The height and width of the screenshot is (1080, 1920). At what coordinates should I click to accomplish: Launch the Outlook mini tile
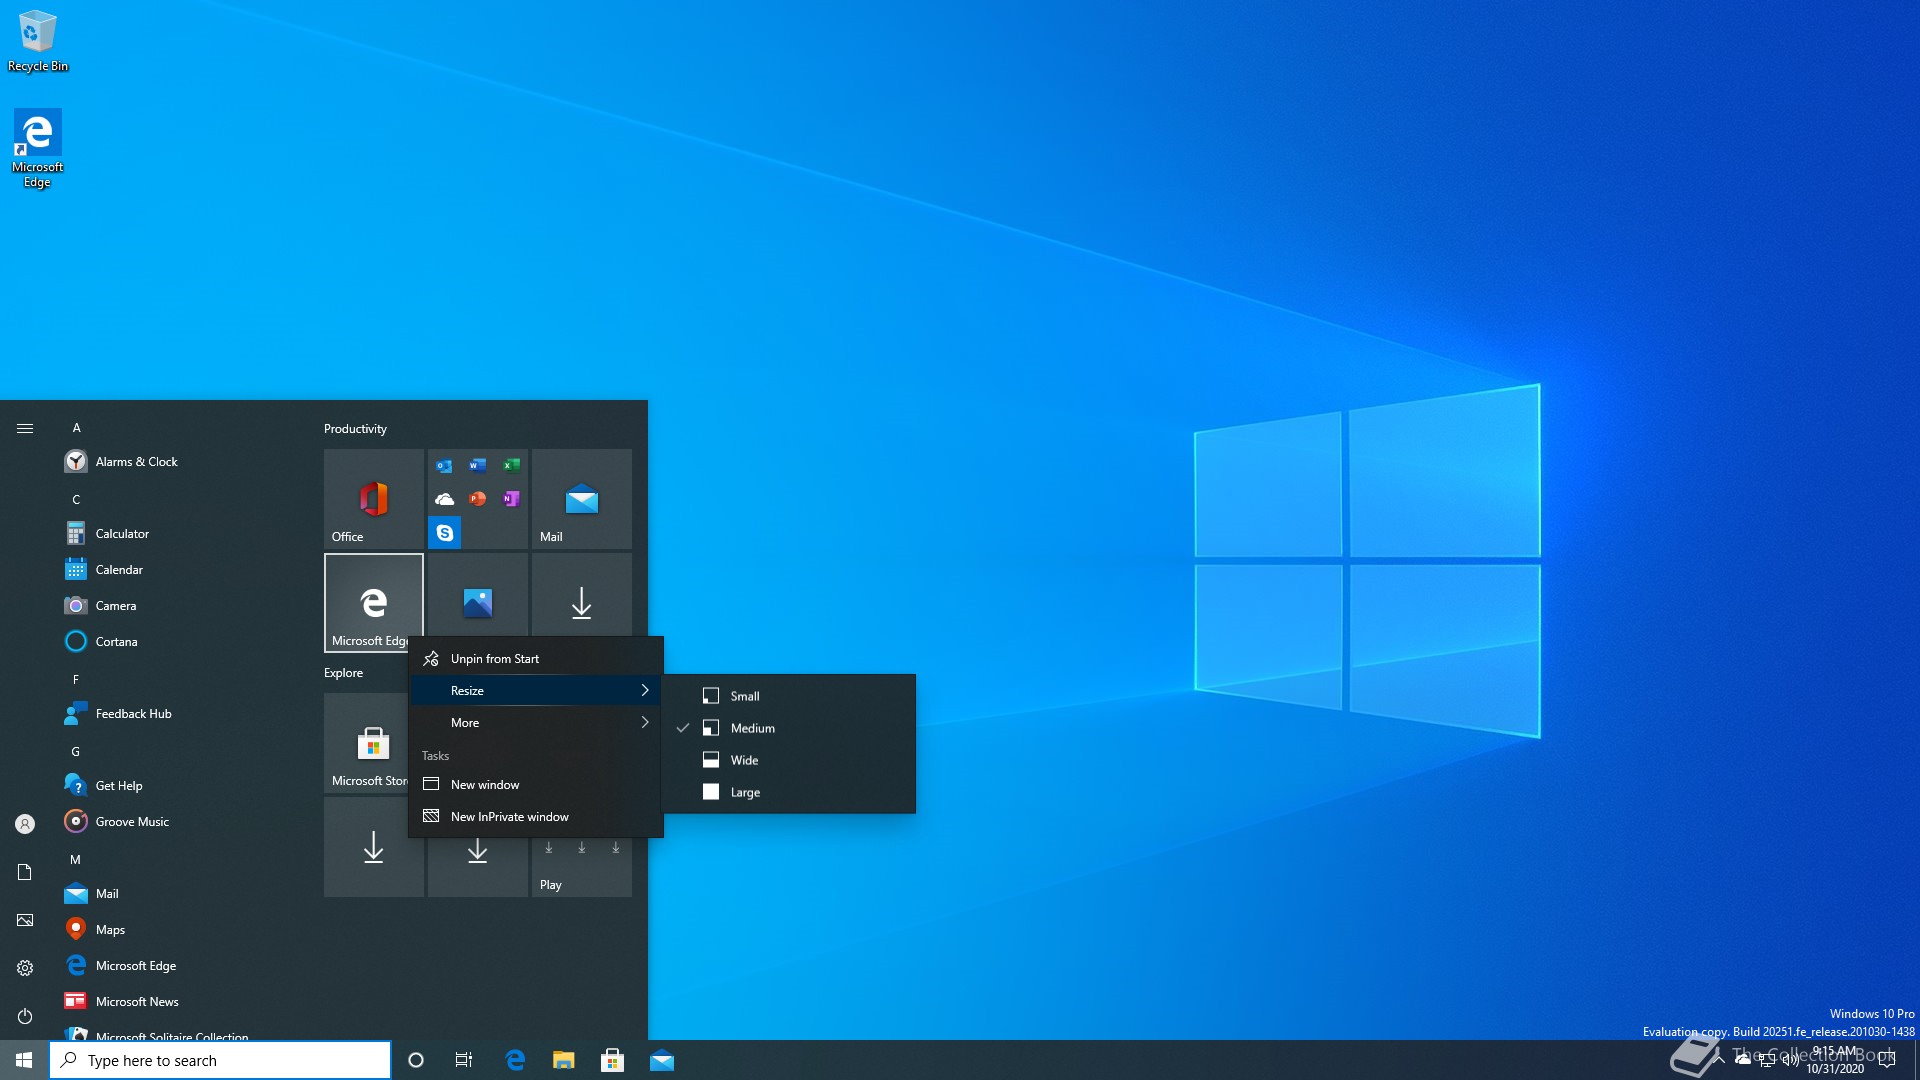tap(444, 466)
